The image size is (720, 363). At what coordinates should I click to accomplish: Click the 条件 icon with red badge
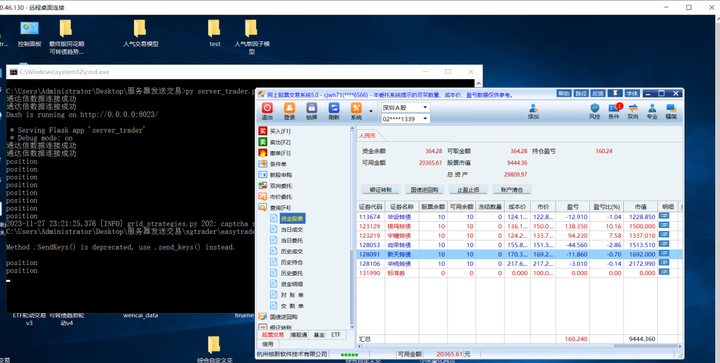click(614, 111)
